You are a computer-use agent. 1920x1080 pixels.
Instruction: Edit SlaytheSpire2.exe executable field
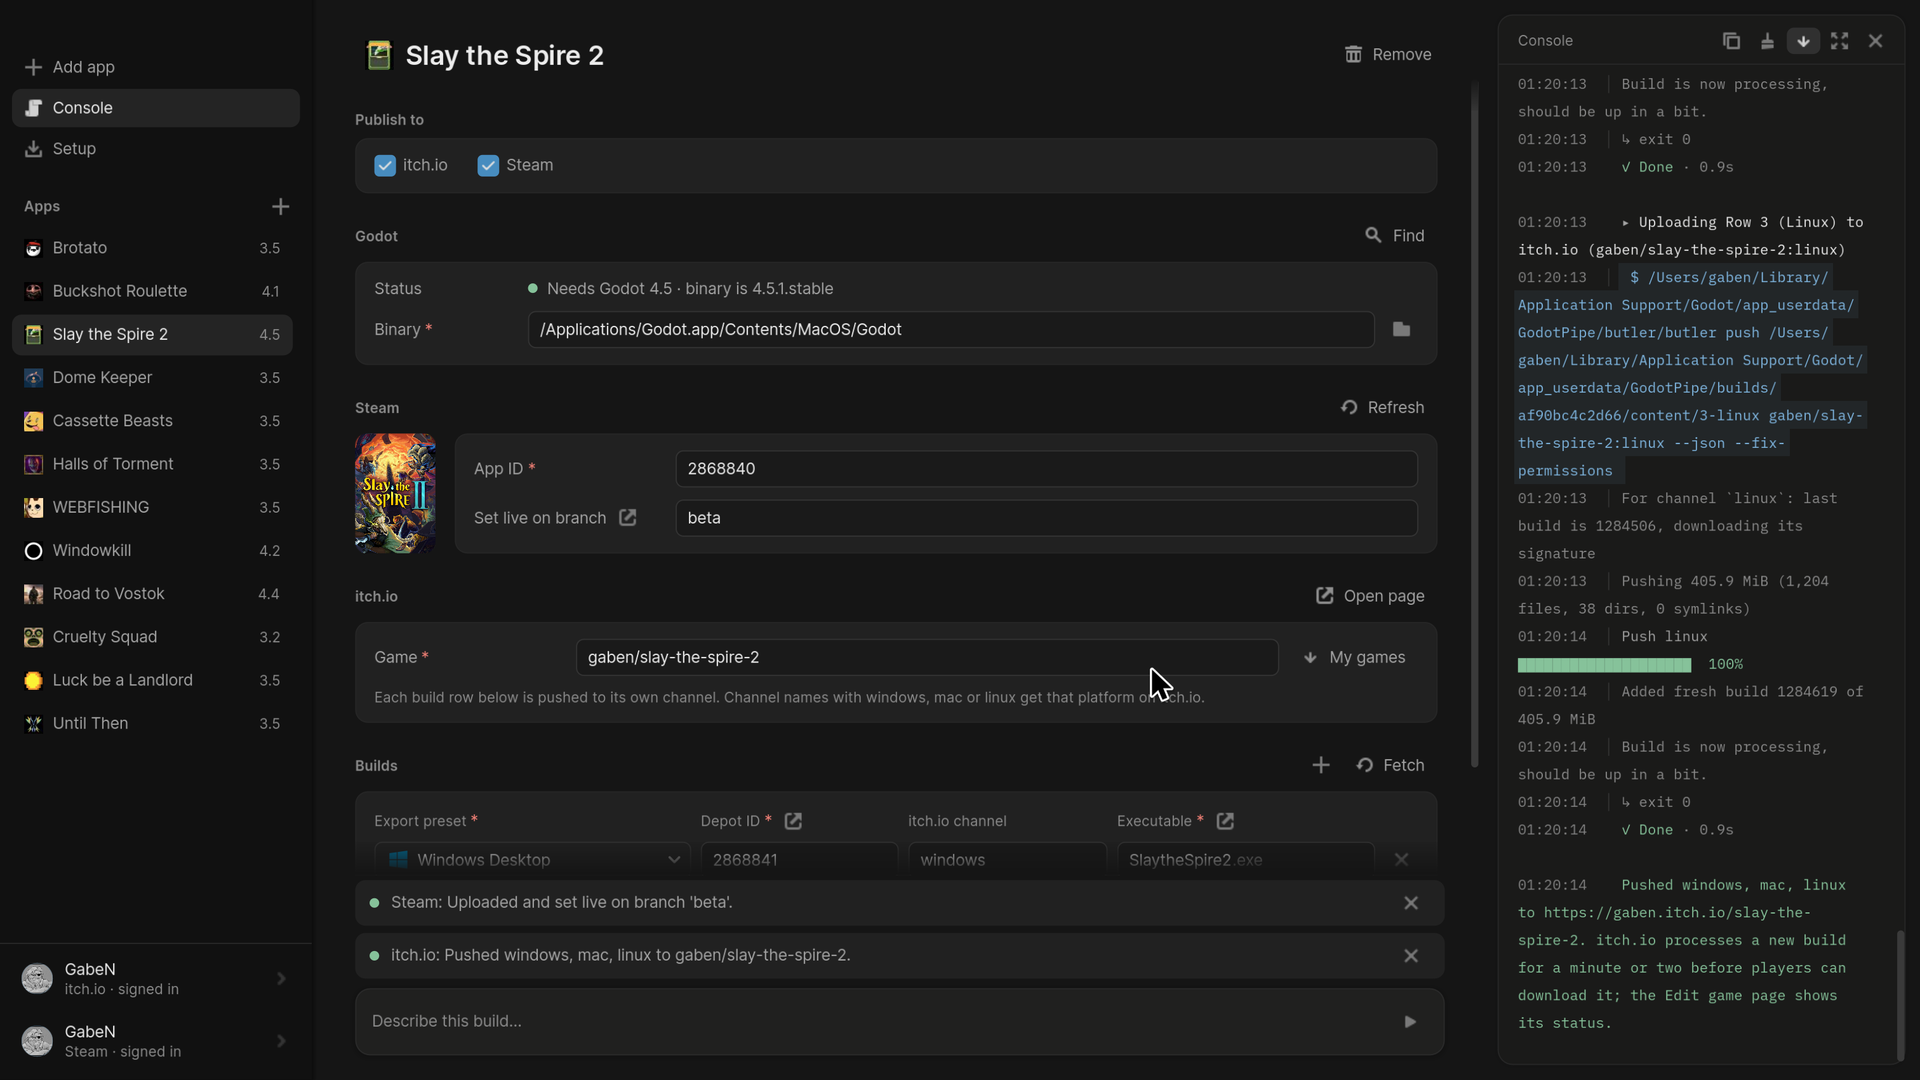click(1245, 860)
